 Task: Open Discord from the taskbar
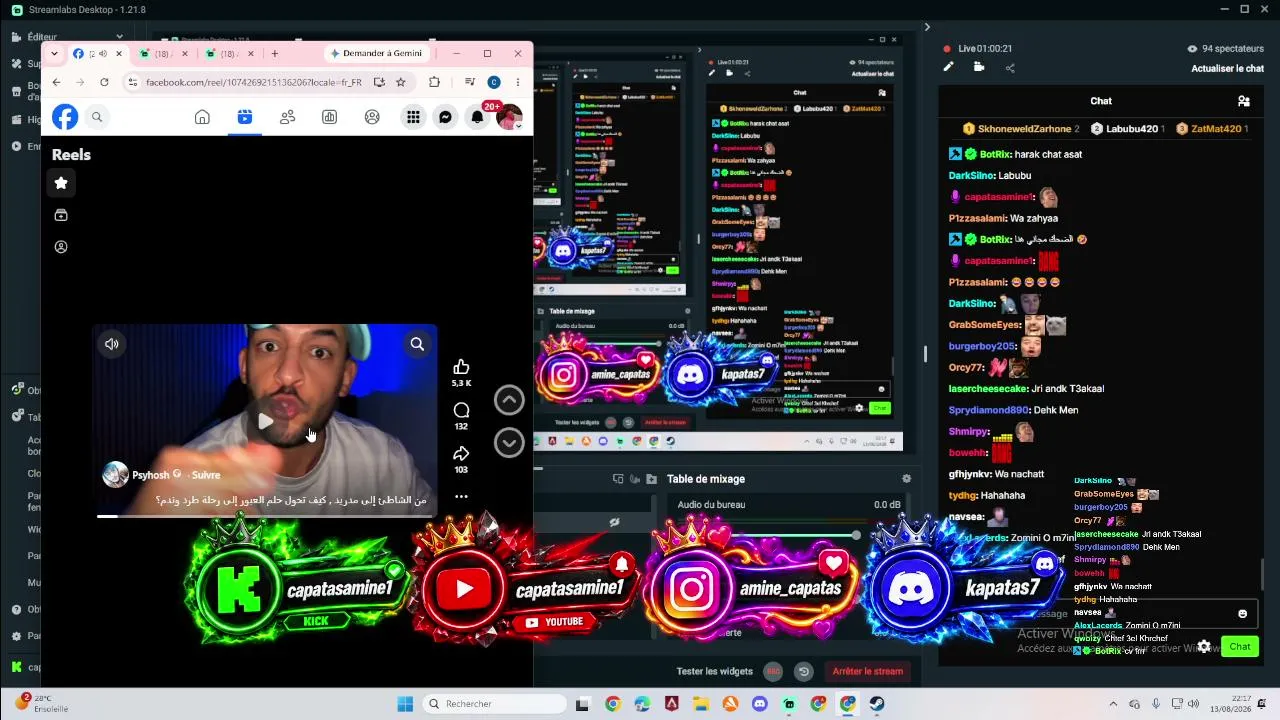759,704
